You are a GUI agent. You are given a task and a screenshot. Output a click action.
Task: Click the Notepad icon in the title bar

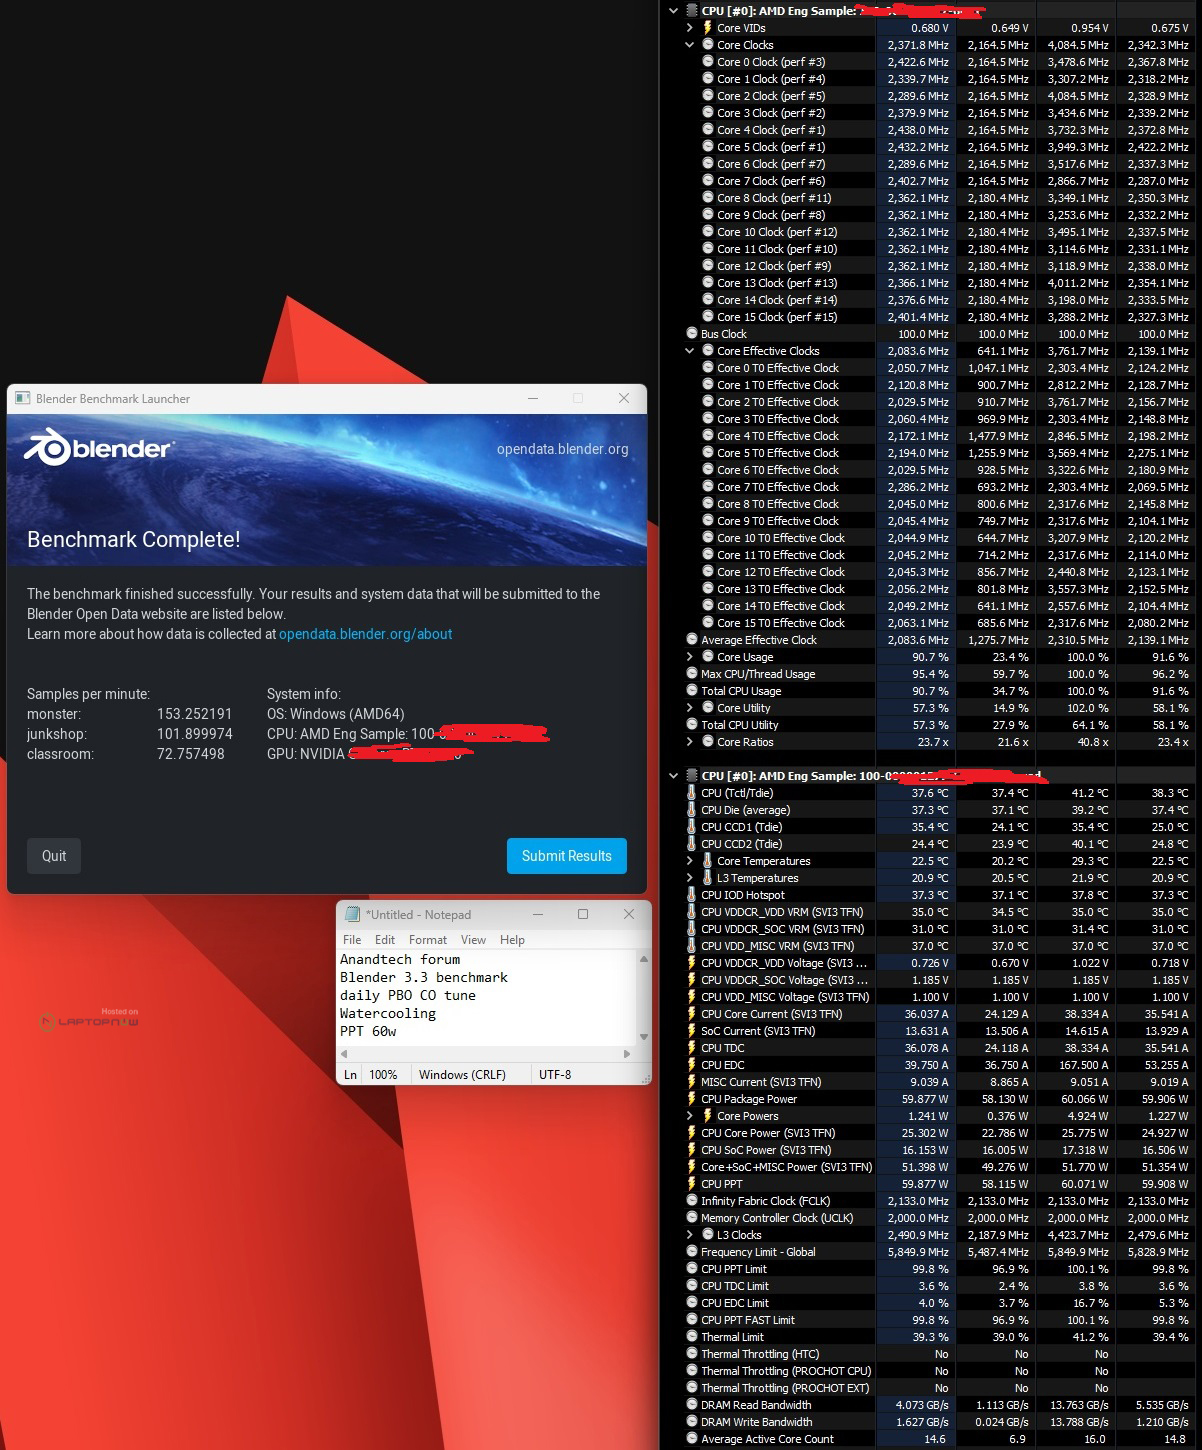[352, 914]
